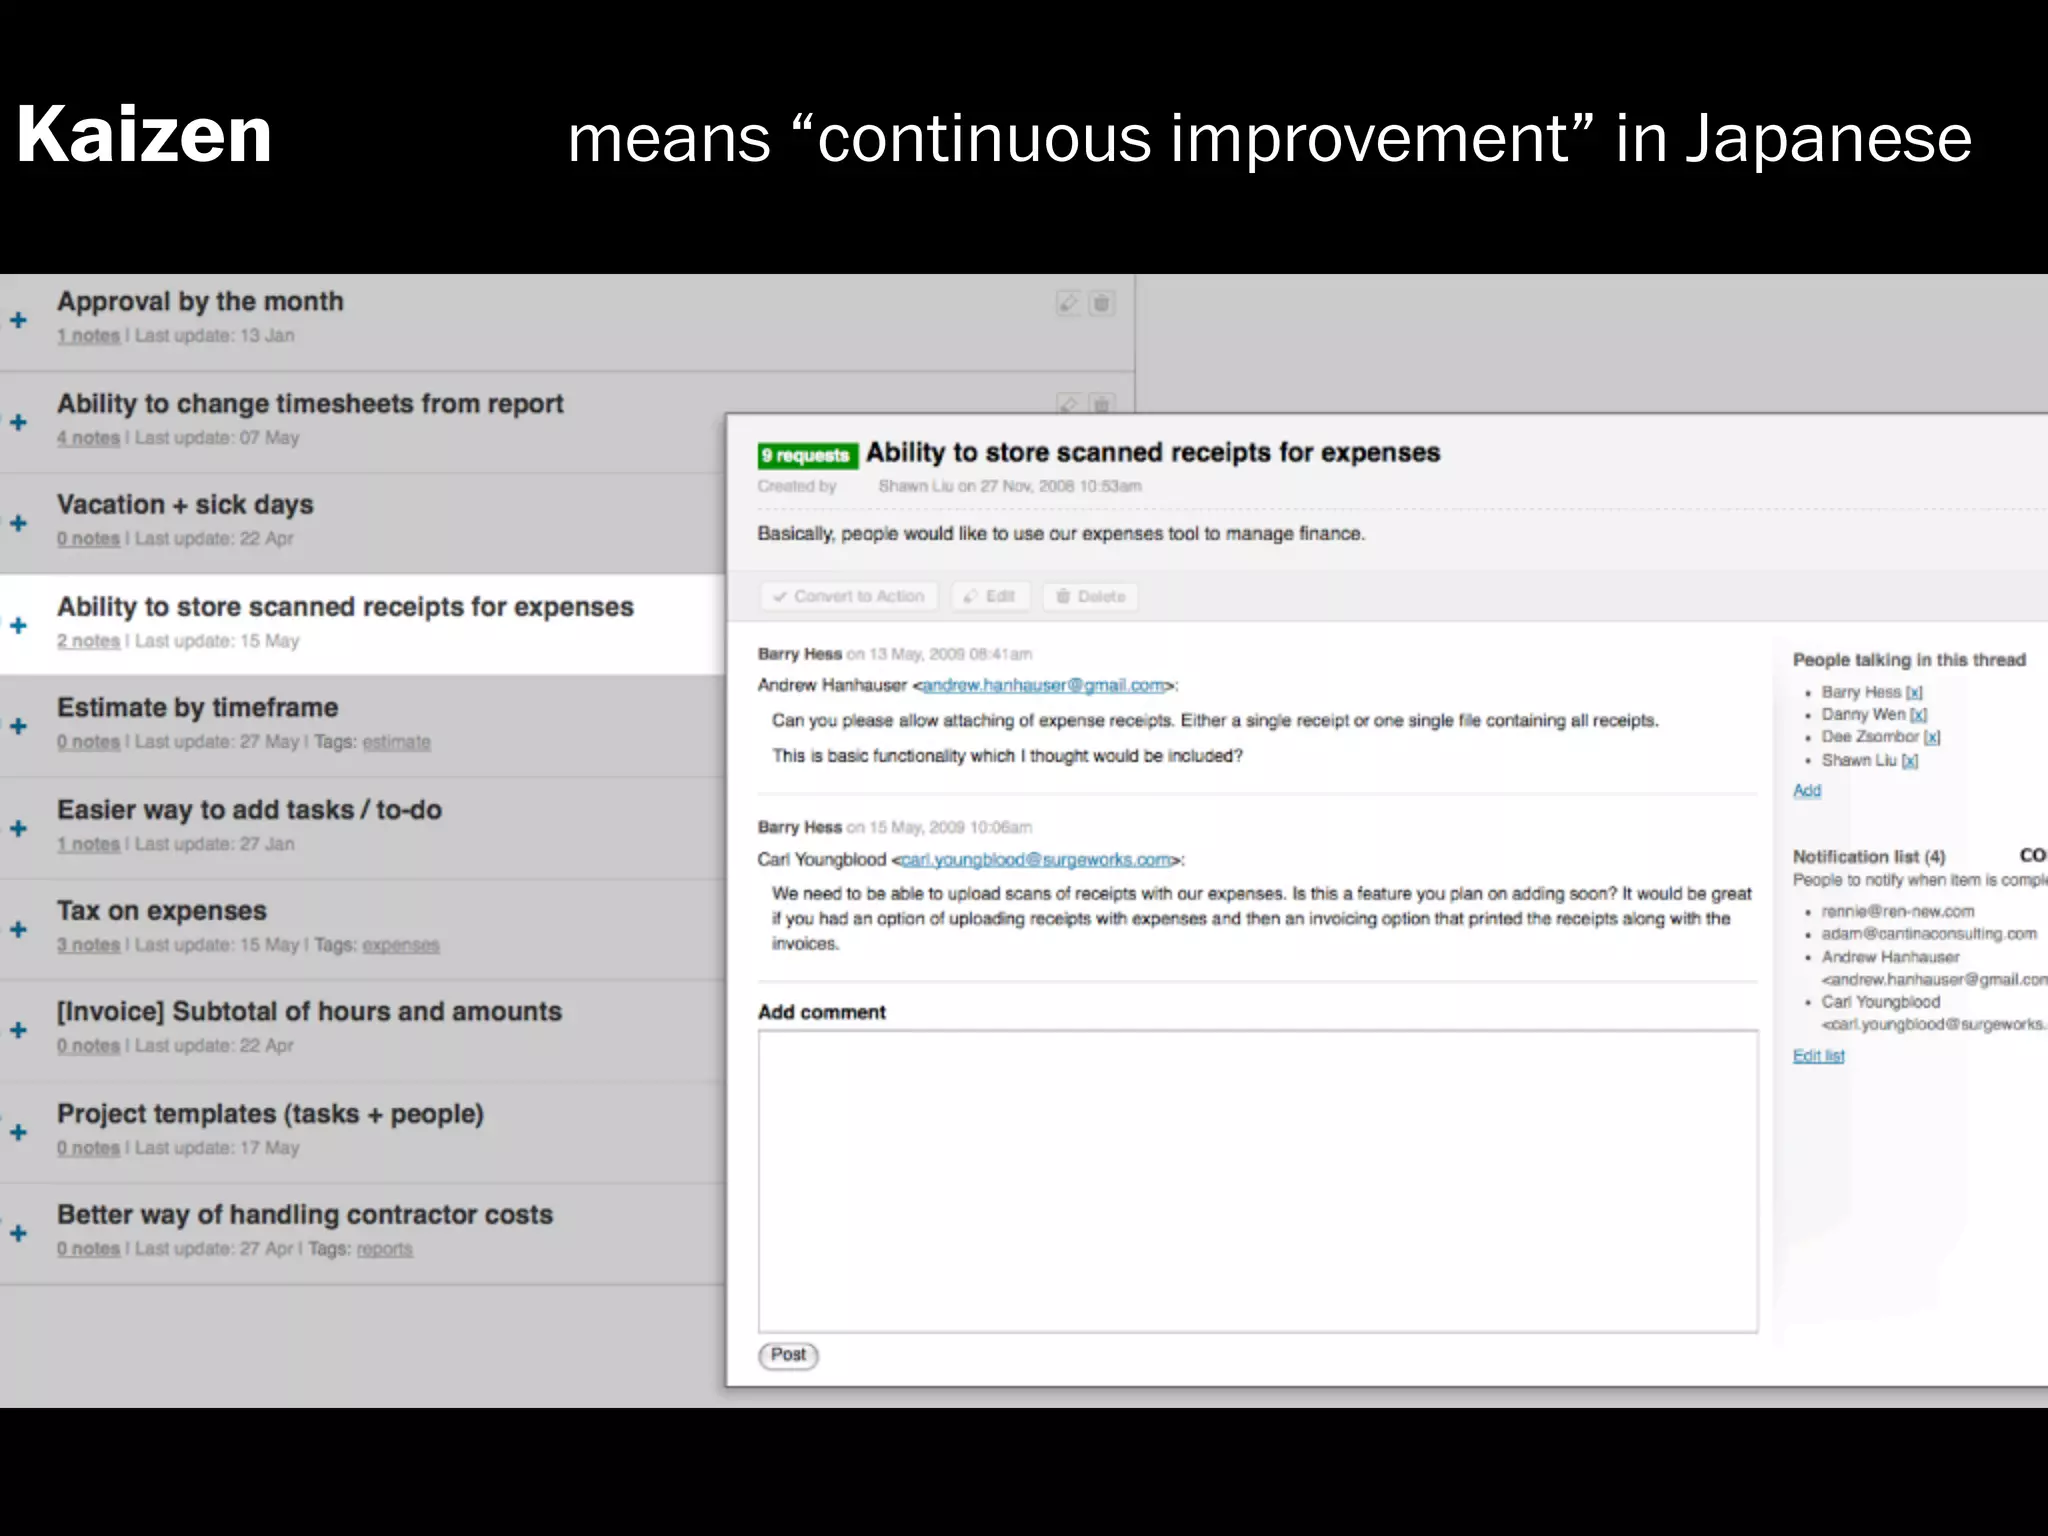This screenshot has height=1536, width=2048.
Task: Click 'Edit list' link under notification list
Action: 1819,1056
